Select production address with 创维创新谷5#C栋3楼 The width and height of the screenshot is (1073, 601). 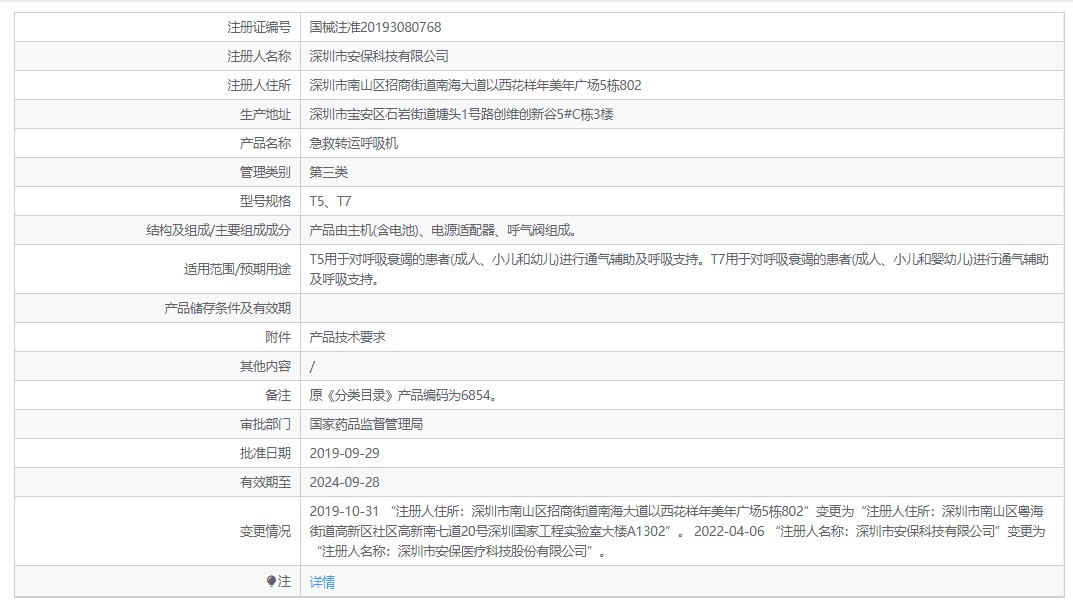click(461, 114)
